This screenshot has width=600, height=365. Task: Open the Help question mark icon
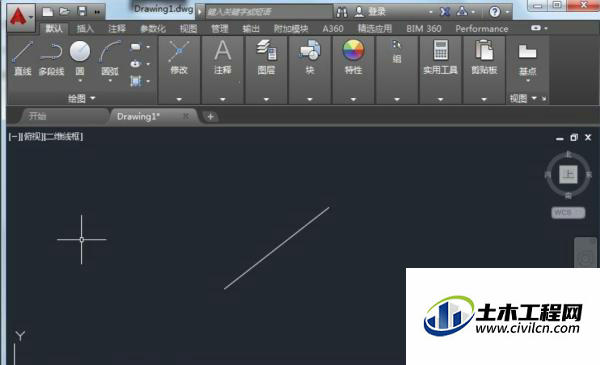pyautogui.click(x=494, y=12)
